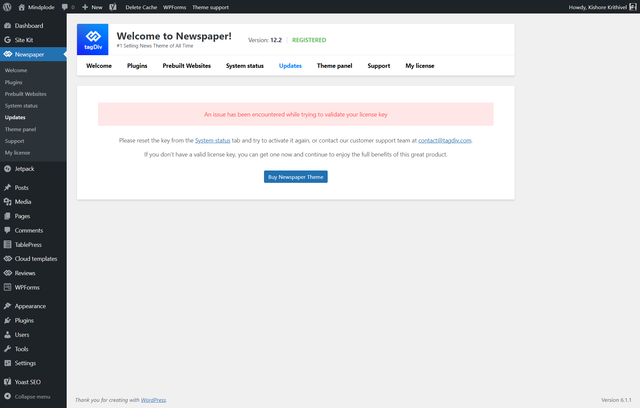Open Plugins in Newspaper sidebar submenu

[x=13, y=82]
